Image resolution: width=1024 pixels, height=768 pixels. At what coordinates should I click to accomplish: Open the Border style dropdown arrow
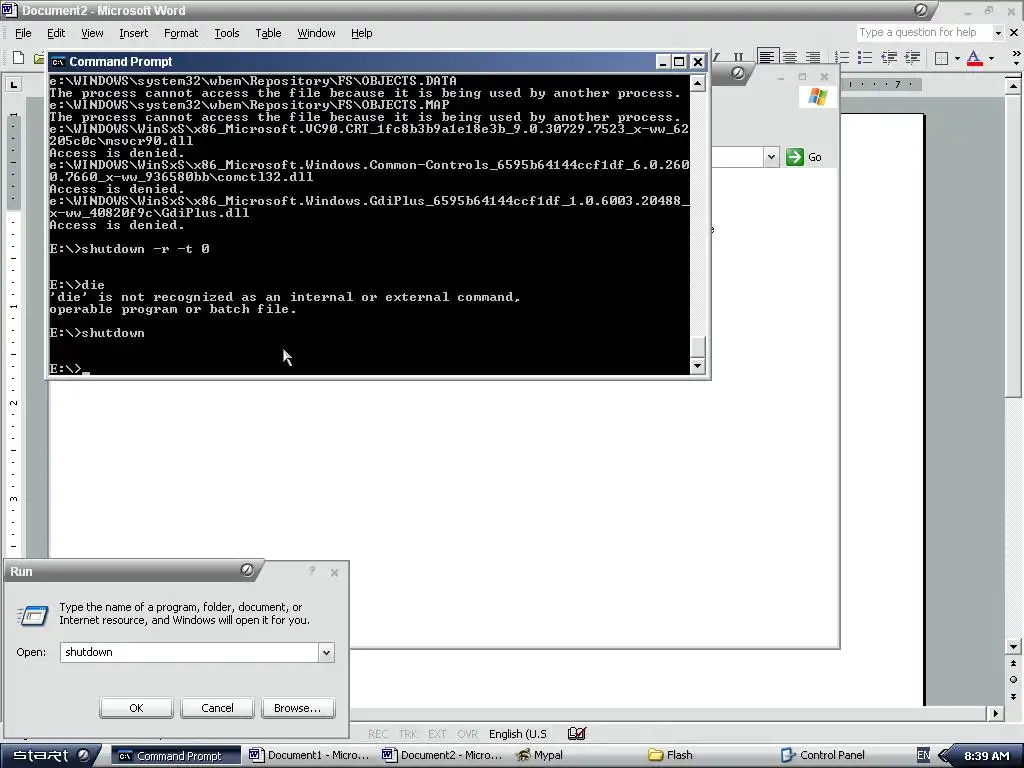pyautogui.click(x=957, y=58)
